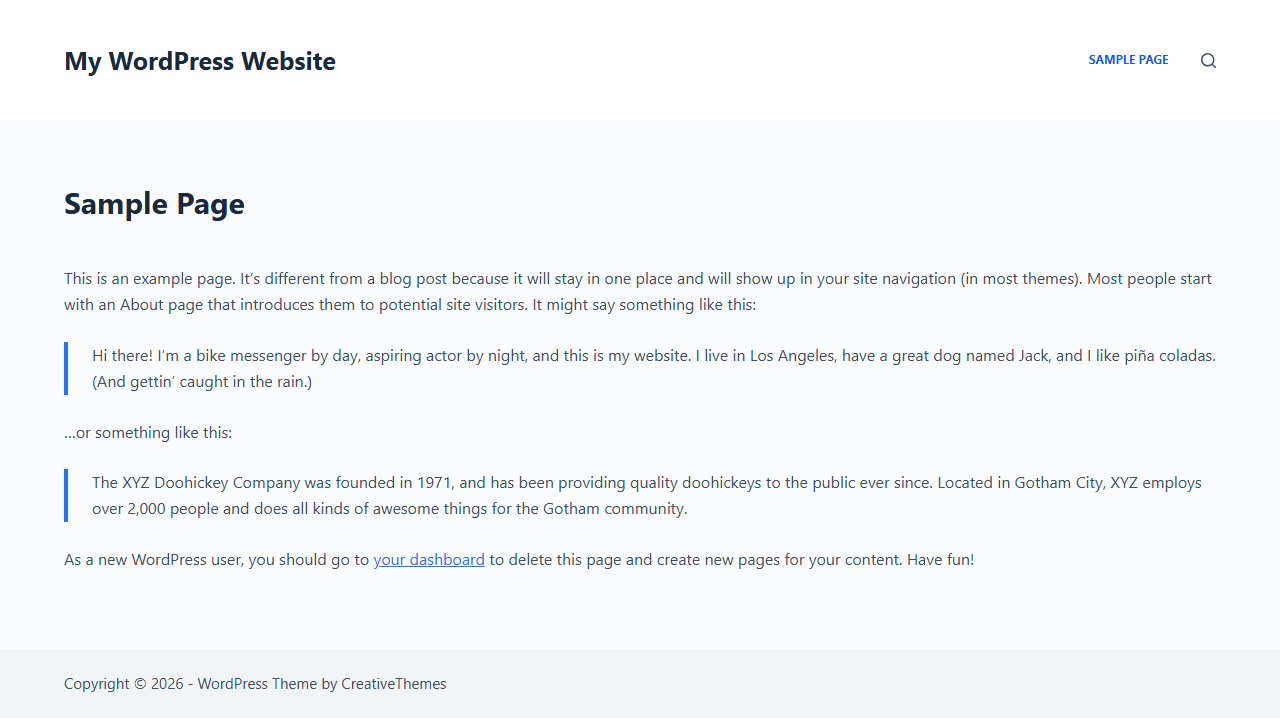Activate site search via the header icon
This screenshot has width=1280, height=718.
(1207, 60)
